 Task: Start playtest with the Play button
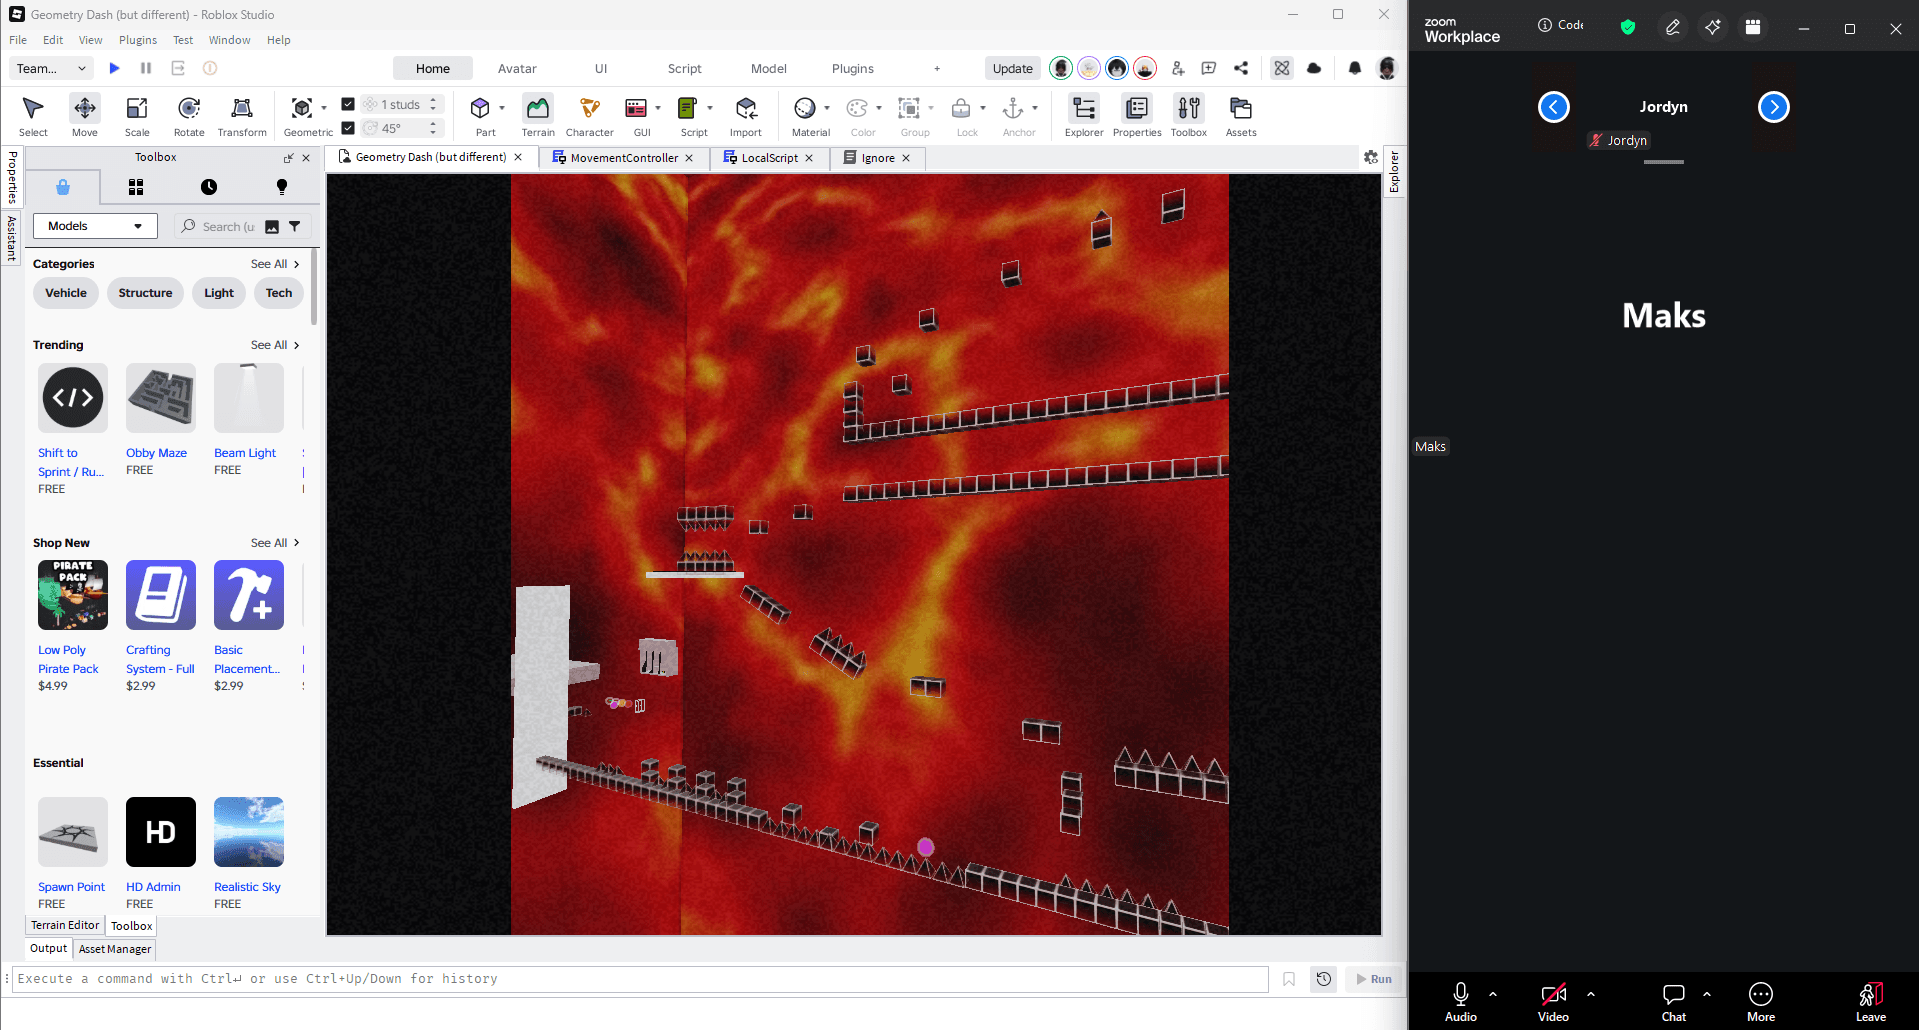pos(114,68)
